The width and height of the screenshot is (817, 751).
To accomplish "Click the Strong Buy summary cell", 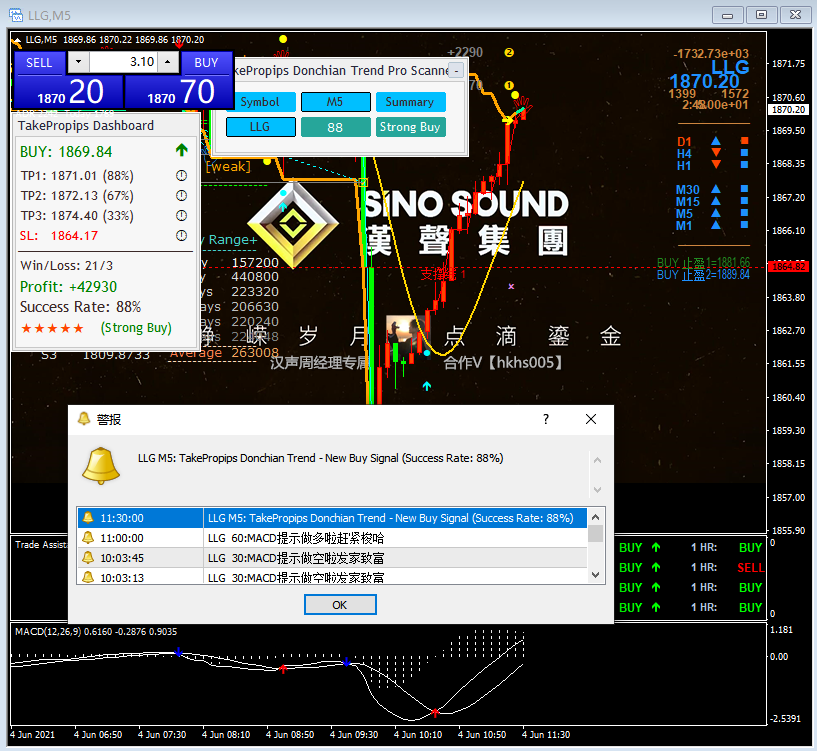I will (x=410, y=127).
